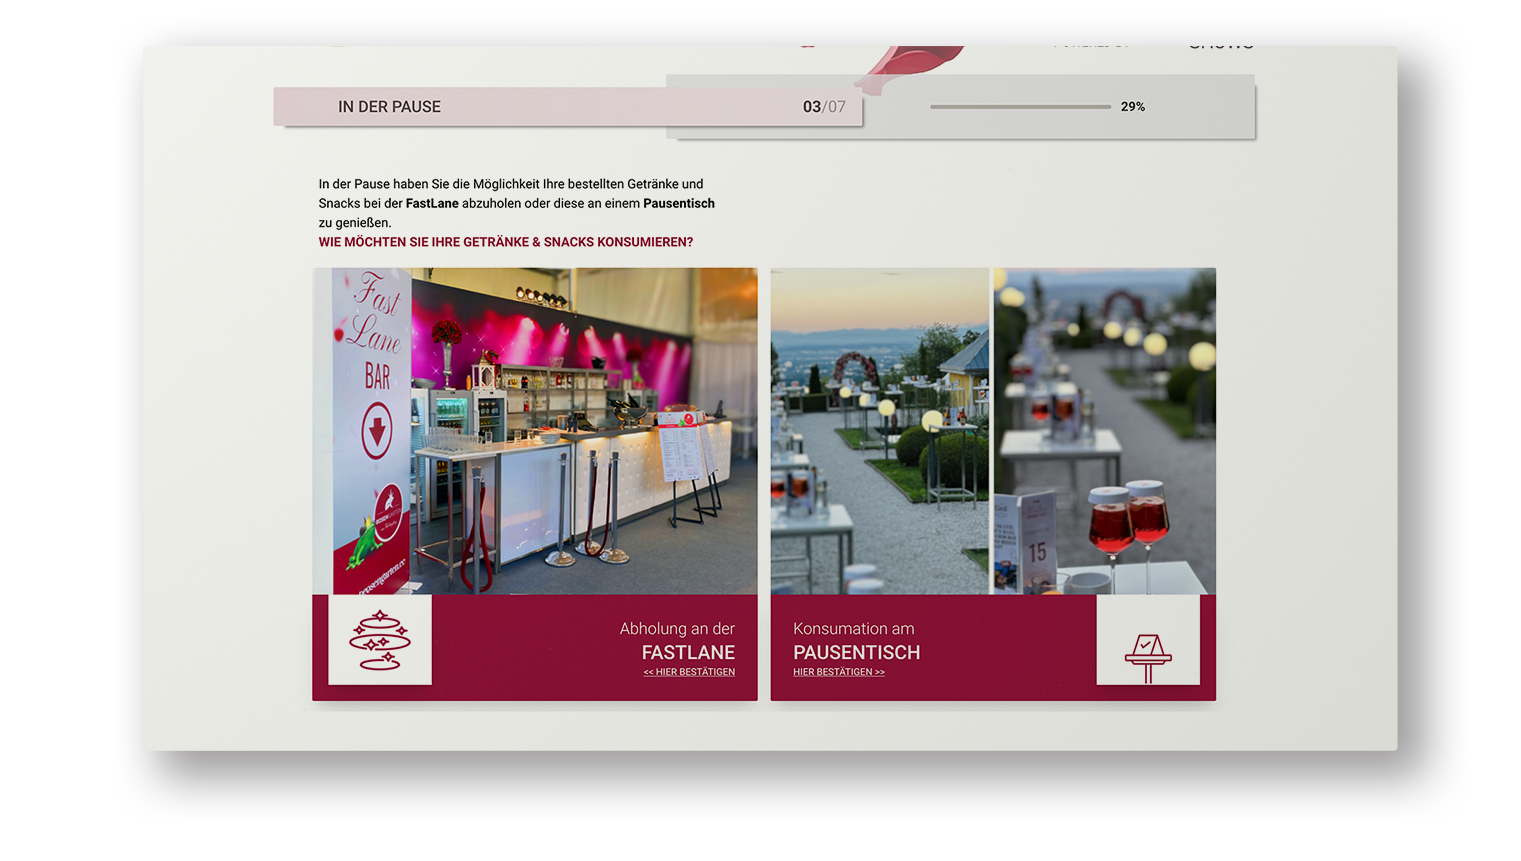Click the step counter '03/07'
This screenshot has height=861, width=1521.
coord(824,107)
